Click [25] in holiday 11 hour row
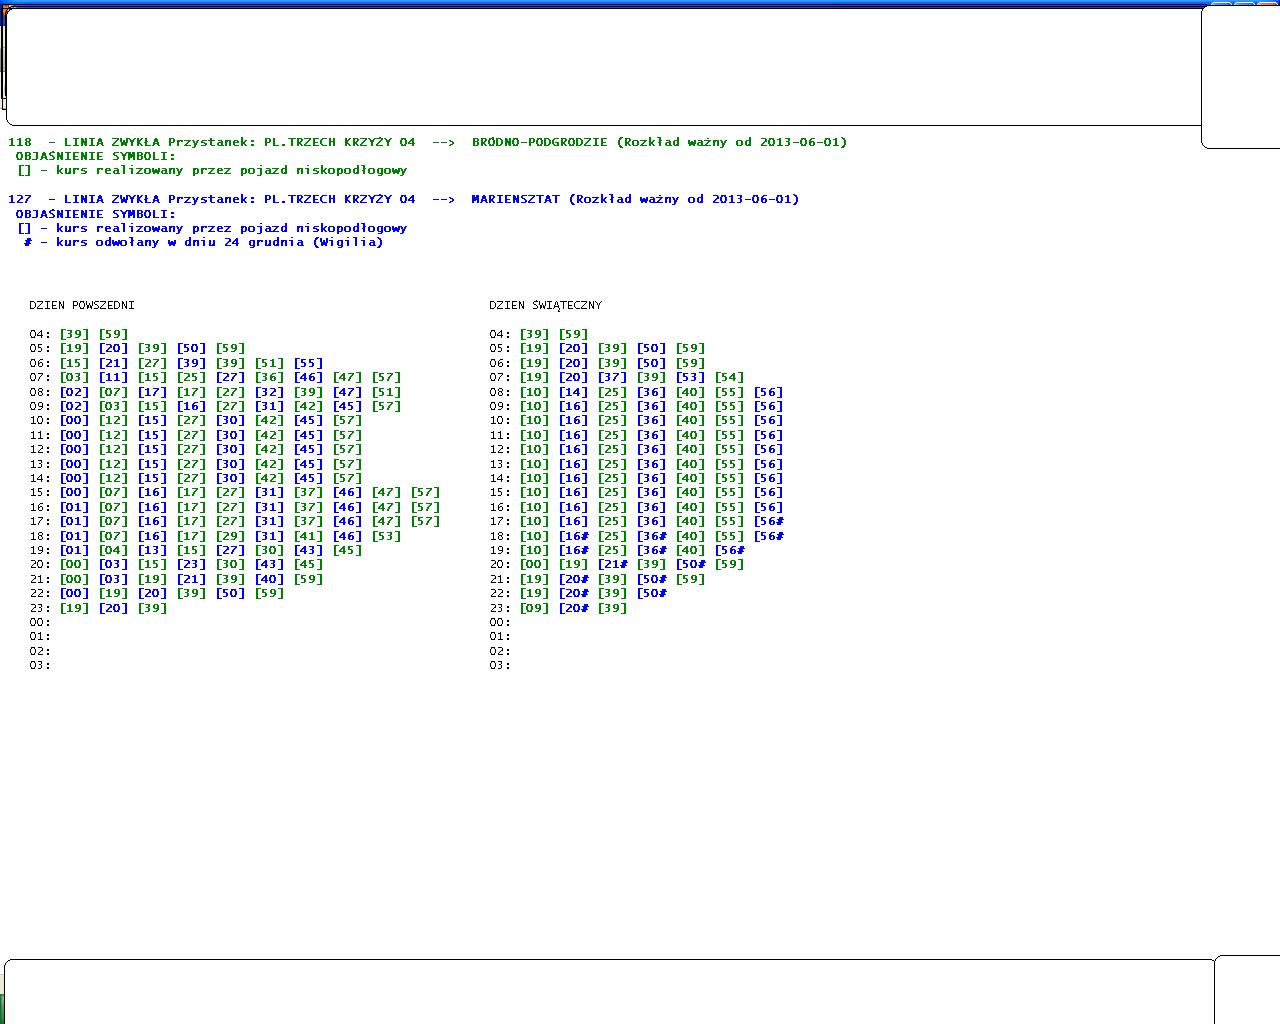 tap(613, 435)
